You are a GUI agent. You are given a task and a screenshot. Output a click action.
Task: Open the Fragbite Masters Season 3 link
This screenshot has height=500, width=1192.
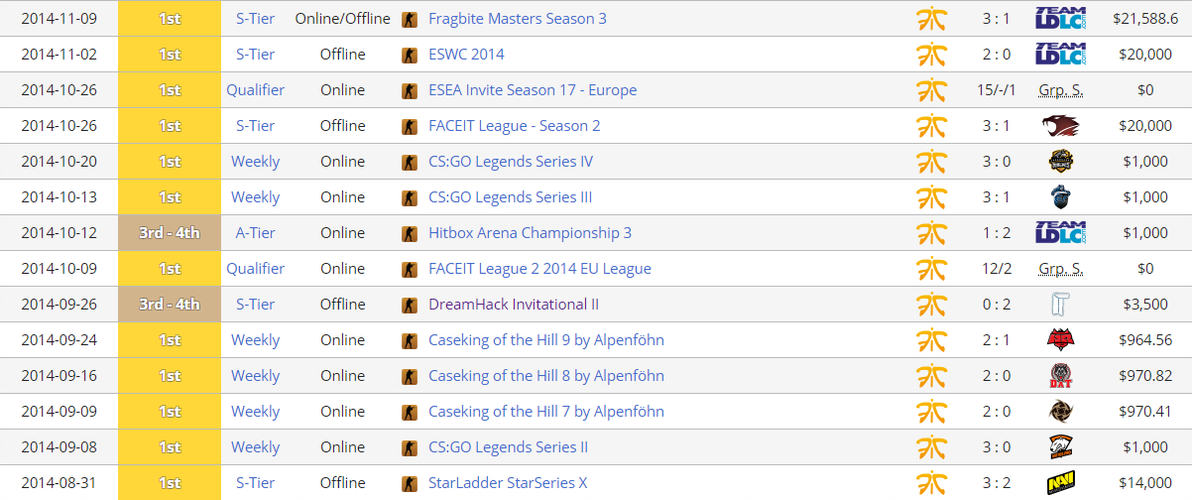[x=517, y=18]
